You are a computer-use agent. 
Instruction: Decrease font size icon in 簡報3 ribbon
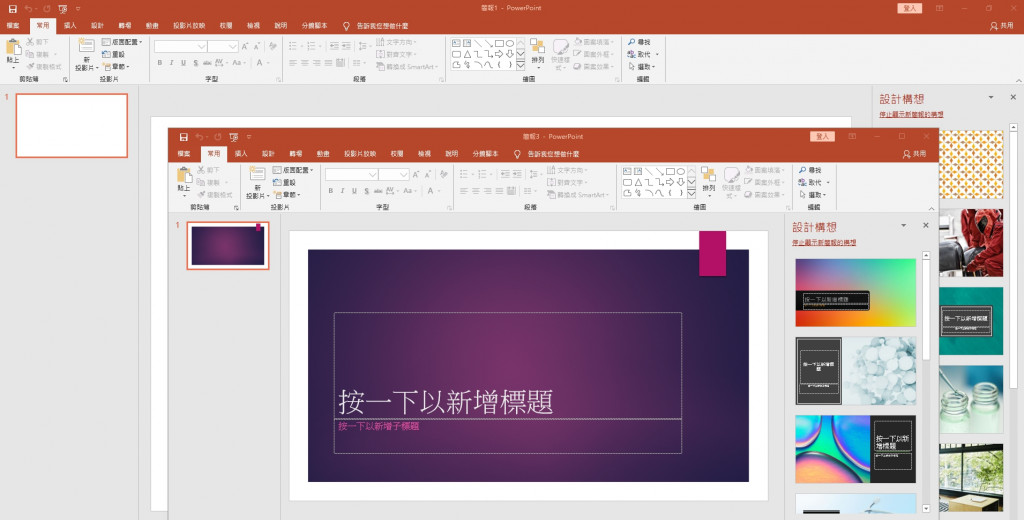tap(428, 174)
